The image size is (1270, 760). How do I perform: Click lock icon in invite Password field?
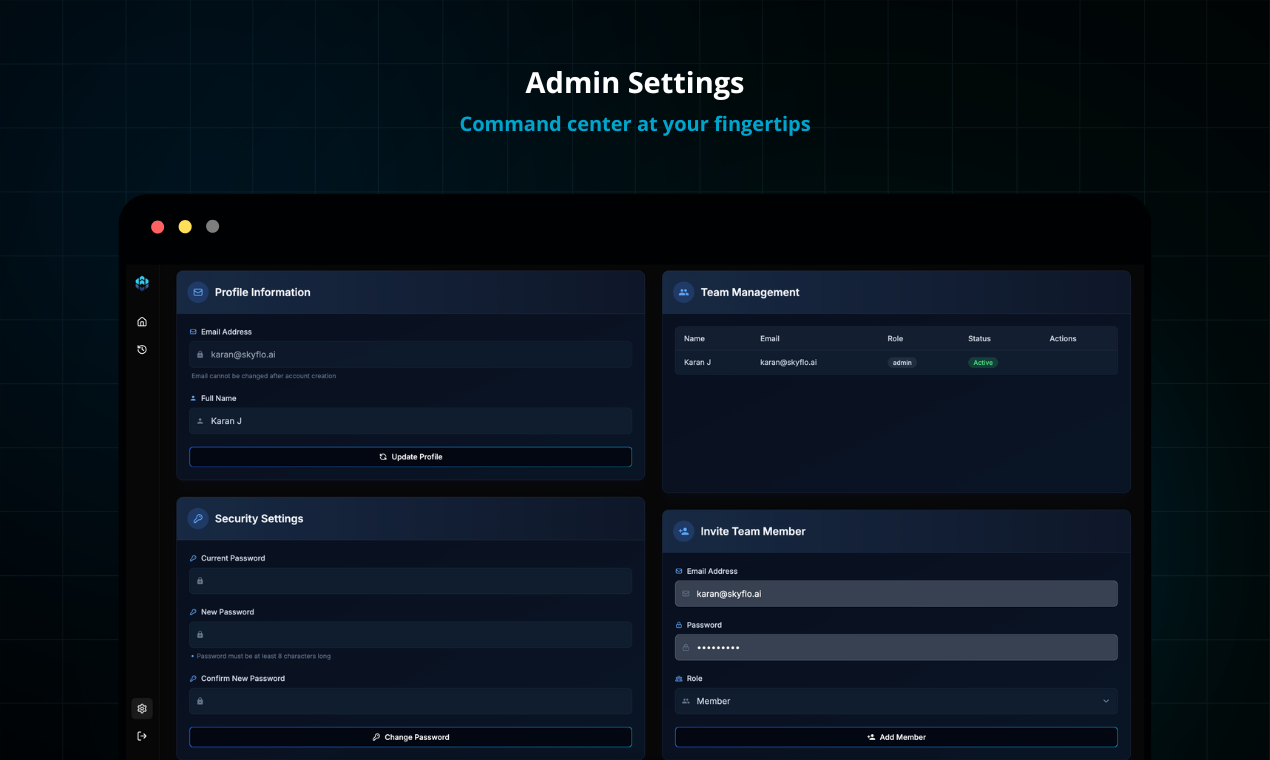pos(686,647)
